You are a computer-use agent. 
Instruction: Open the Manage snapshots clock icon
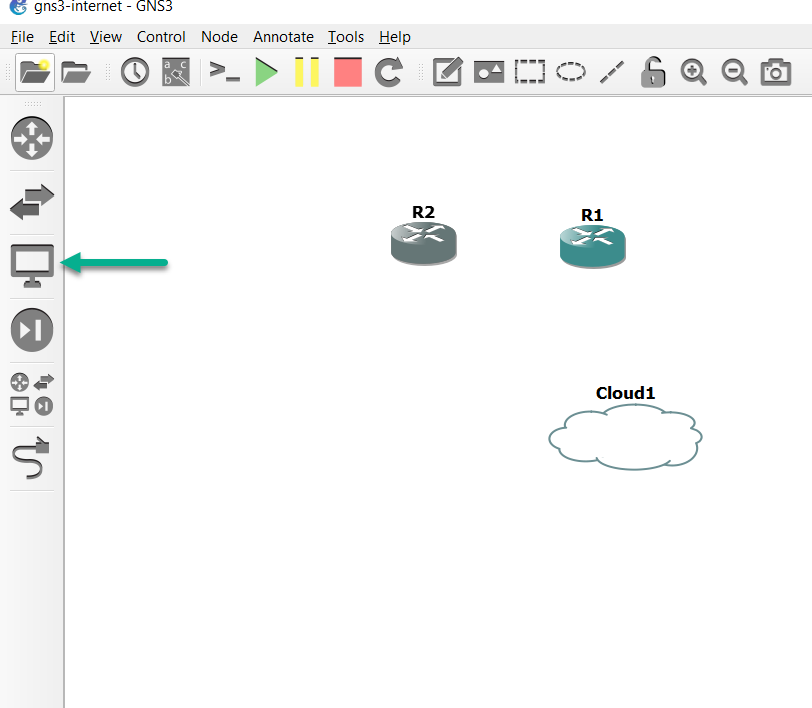[135, 72]
